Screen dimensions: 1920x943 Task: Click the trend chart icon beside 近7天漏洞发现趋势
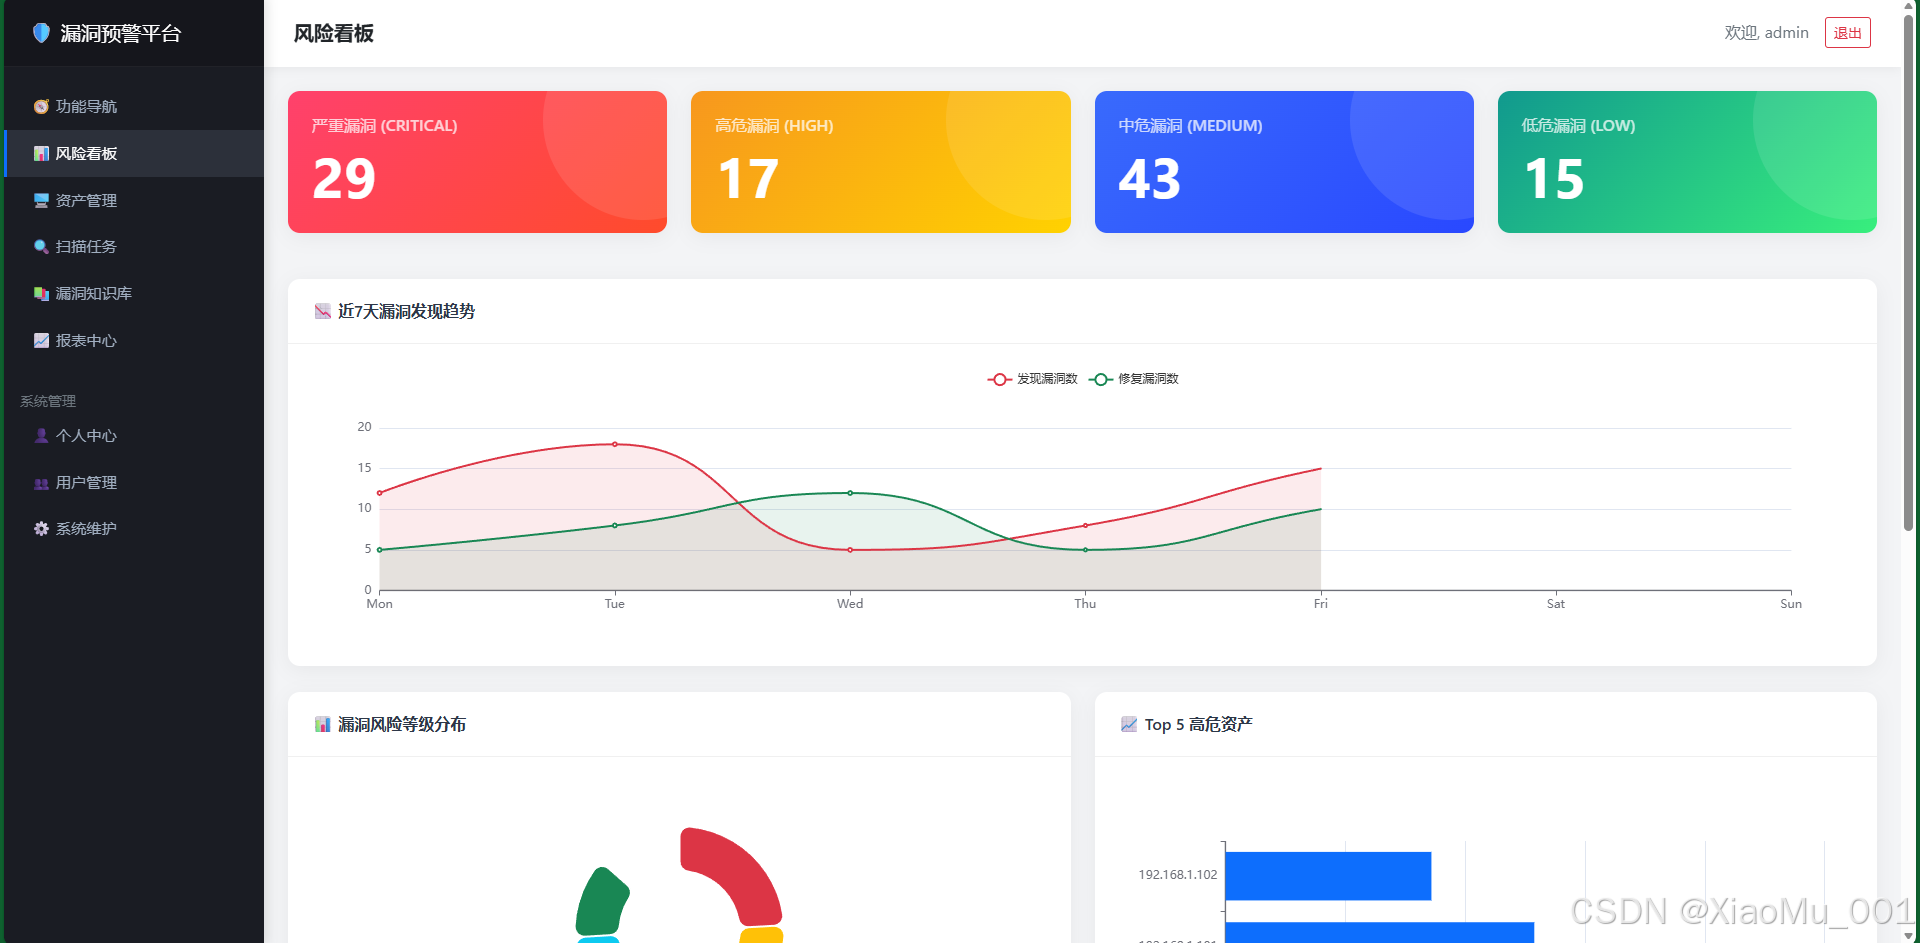322,311
